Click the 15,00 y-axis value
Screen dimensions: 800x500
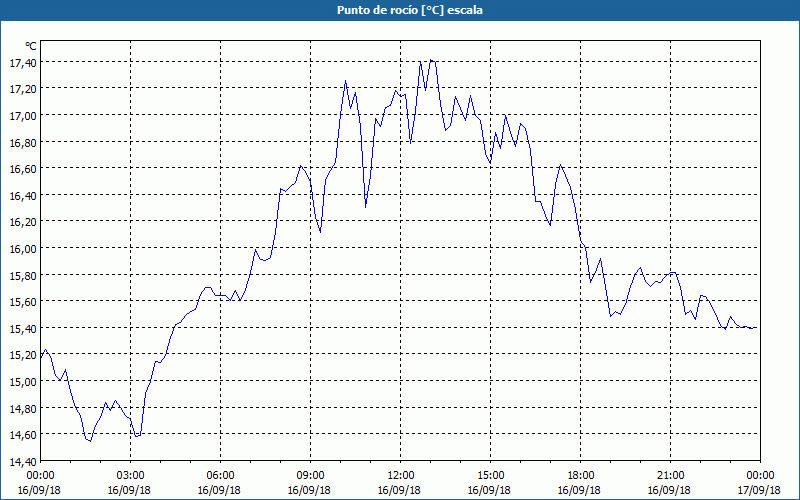(23, 381)
